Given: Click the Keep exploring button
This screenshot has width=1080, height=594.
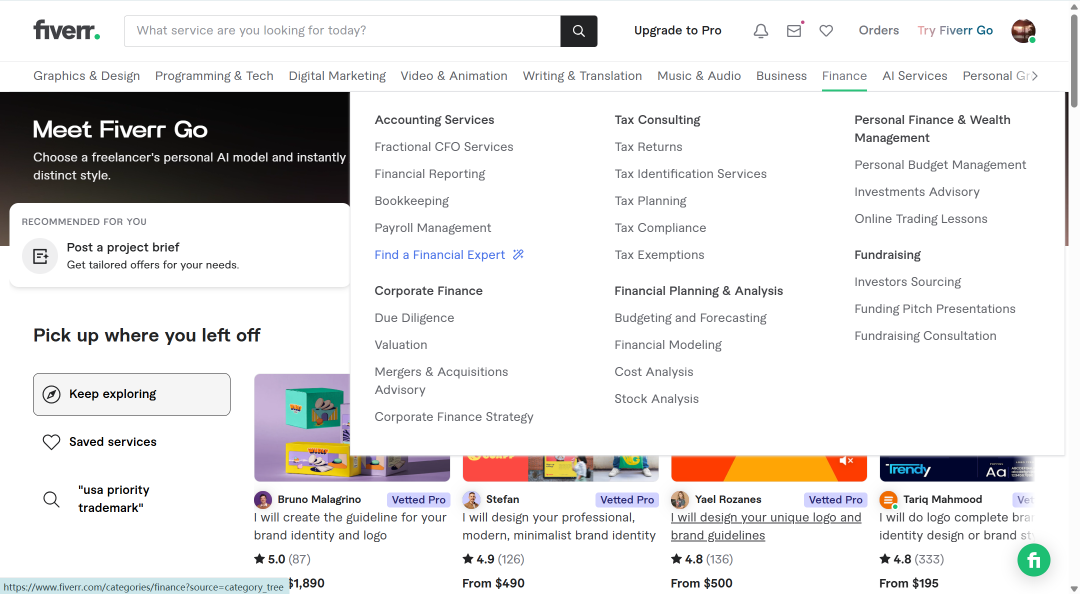Looking at the screenshot, I should click(x=132, y=394).
